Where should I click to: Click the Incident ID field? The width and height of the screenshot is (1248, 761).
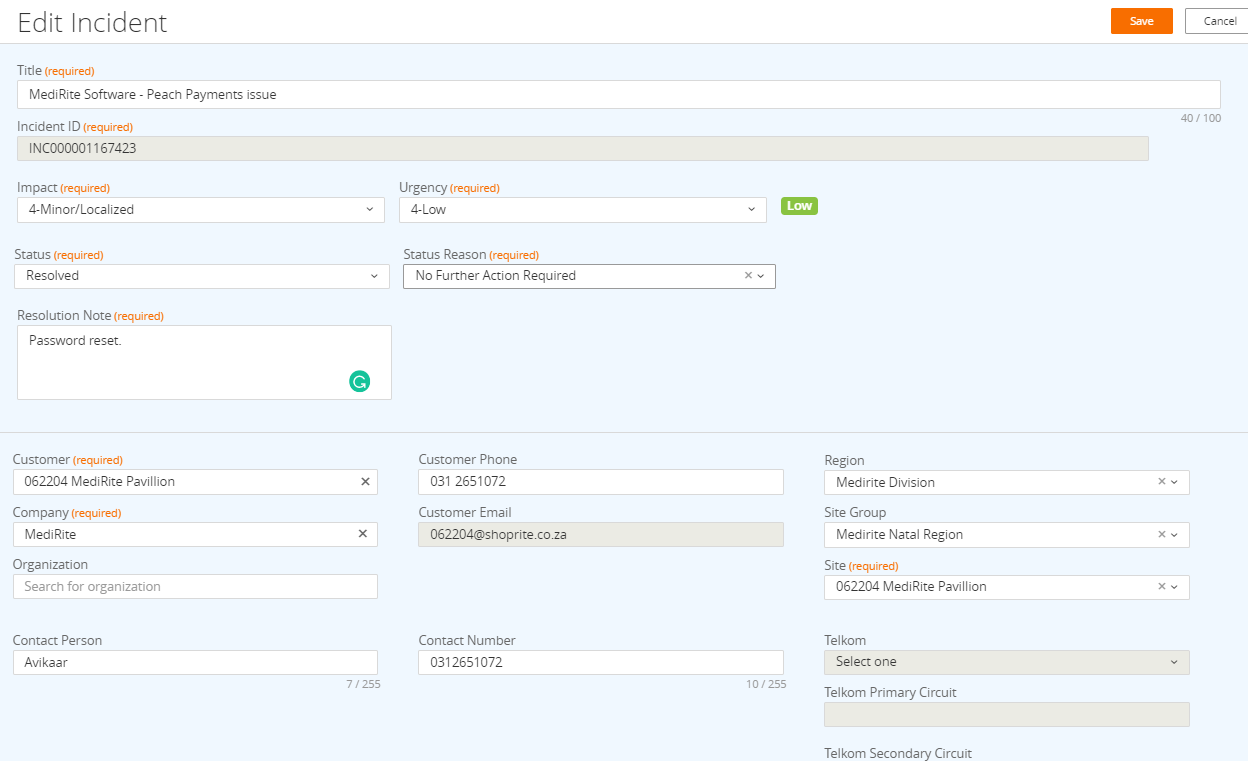(583, 148)
